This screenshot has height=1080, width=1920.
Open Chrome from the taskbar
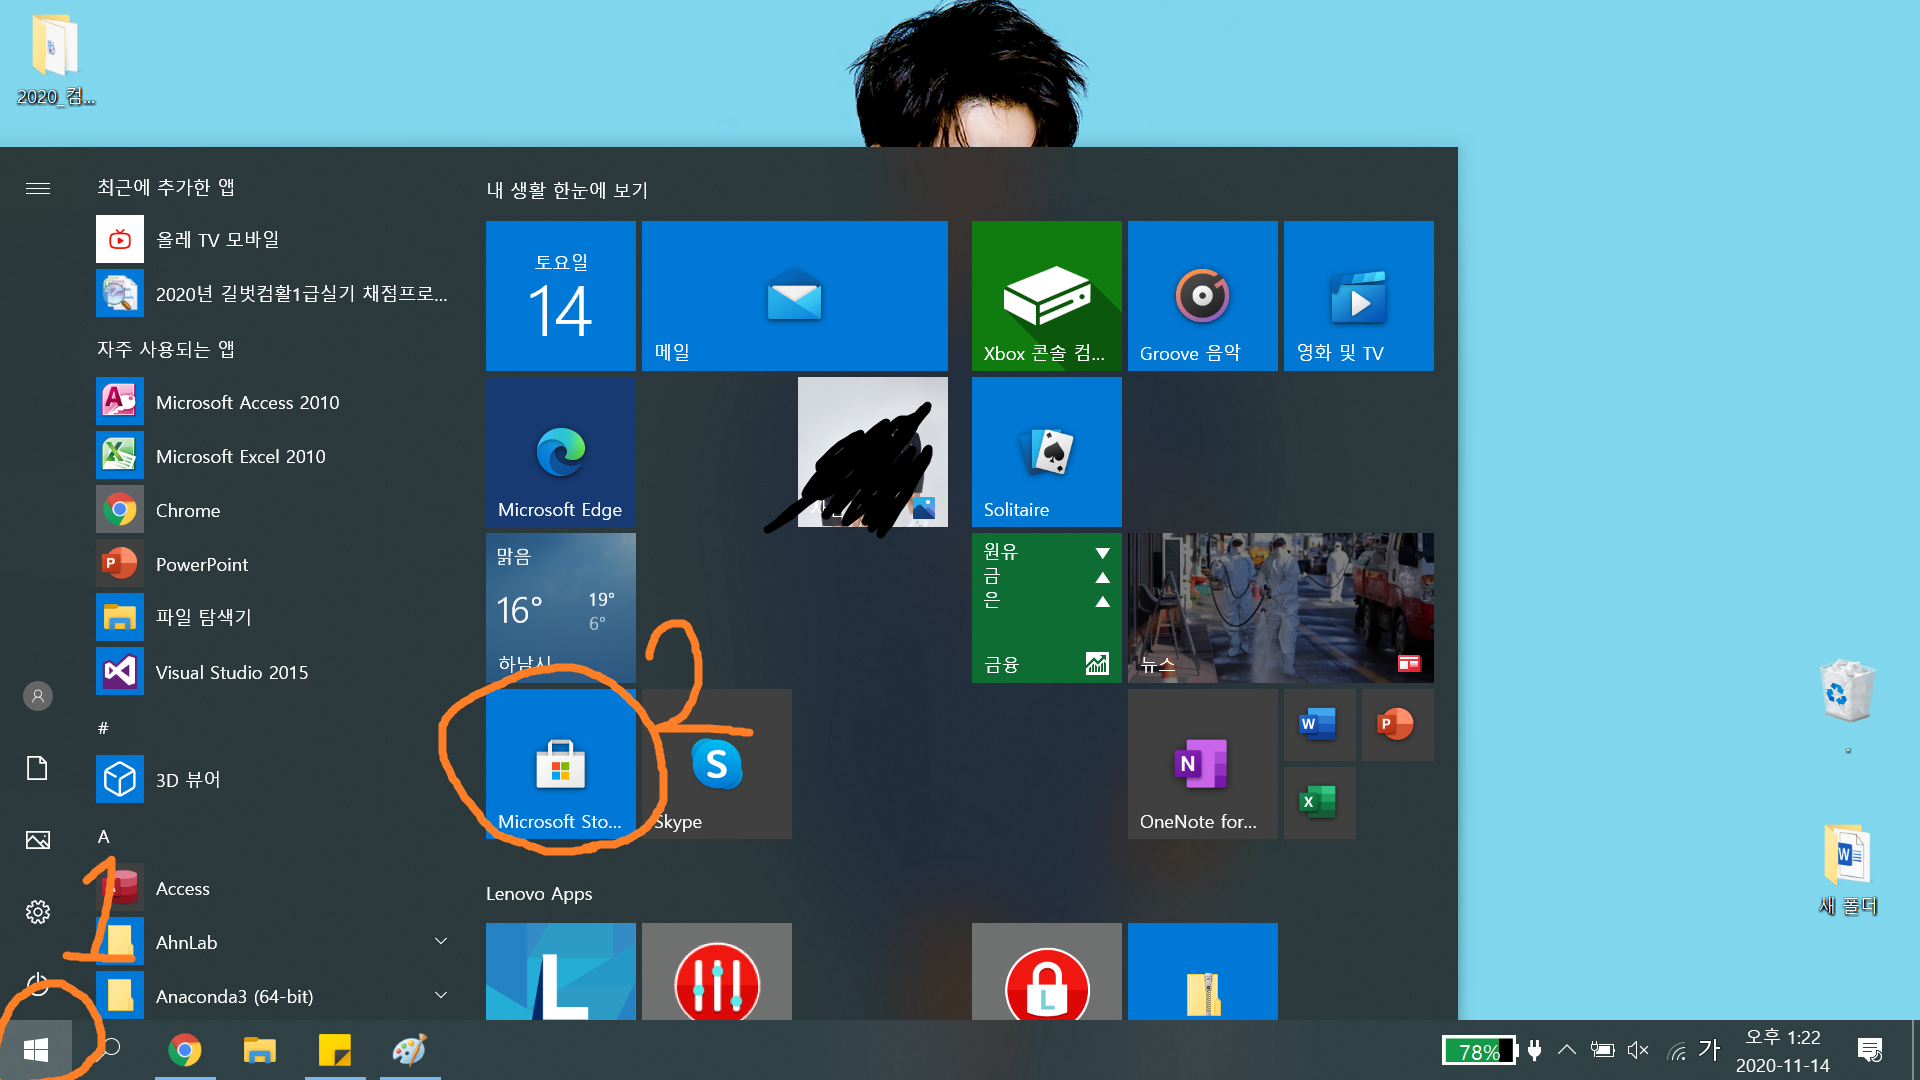tap(185, 1050)
